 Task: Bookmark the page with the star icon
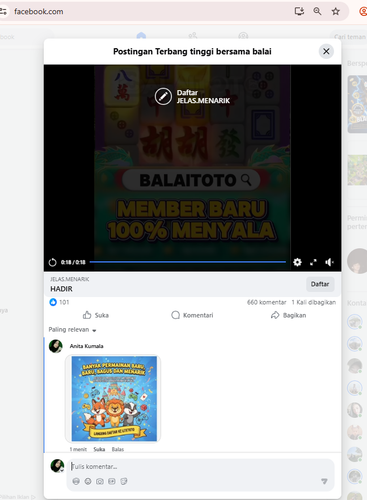tap(336, 11)
